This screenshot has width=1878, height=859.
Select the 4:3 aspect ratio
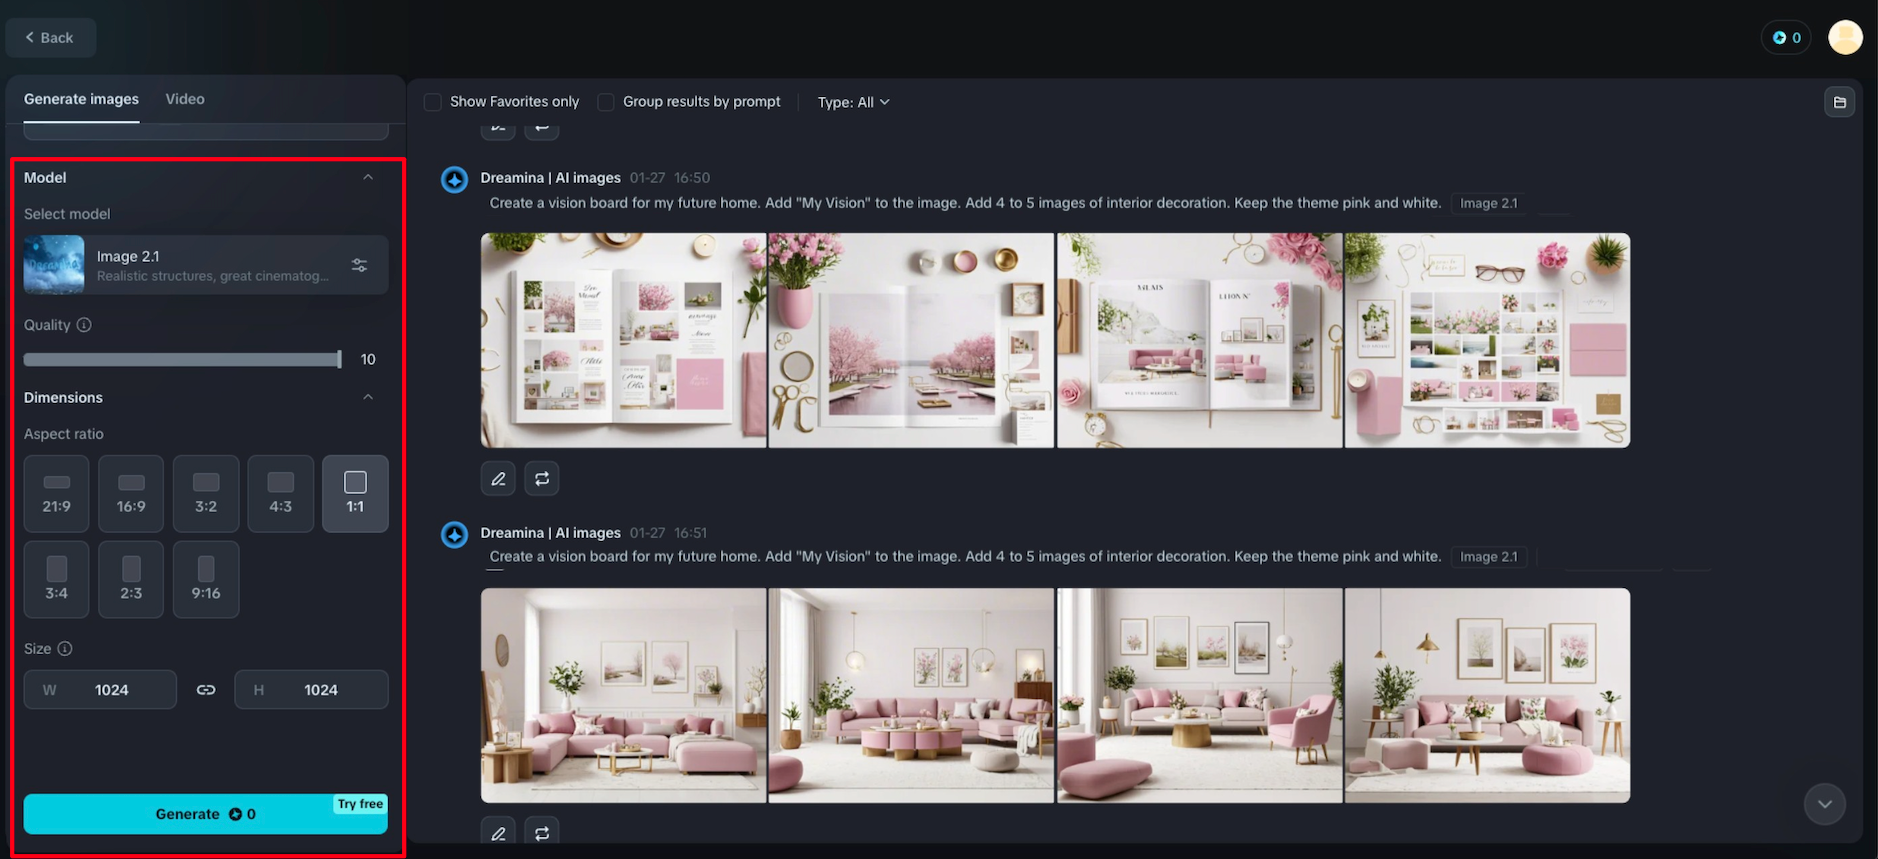[x=281, y=493]
